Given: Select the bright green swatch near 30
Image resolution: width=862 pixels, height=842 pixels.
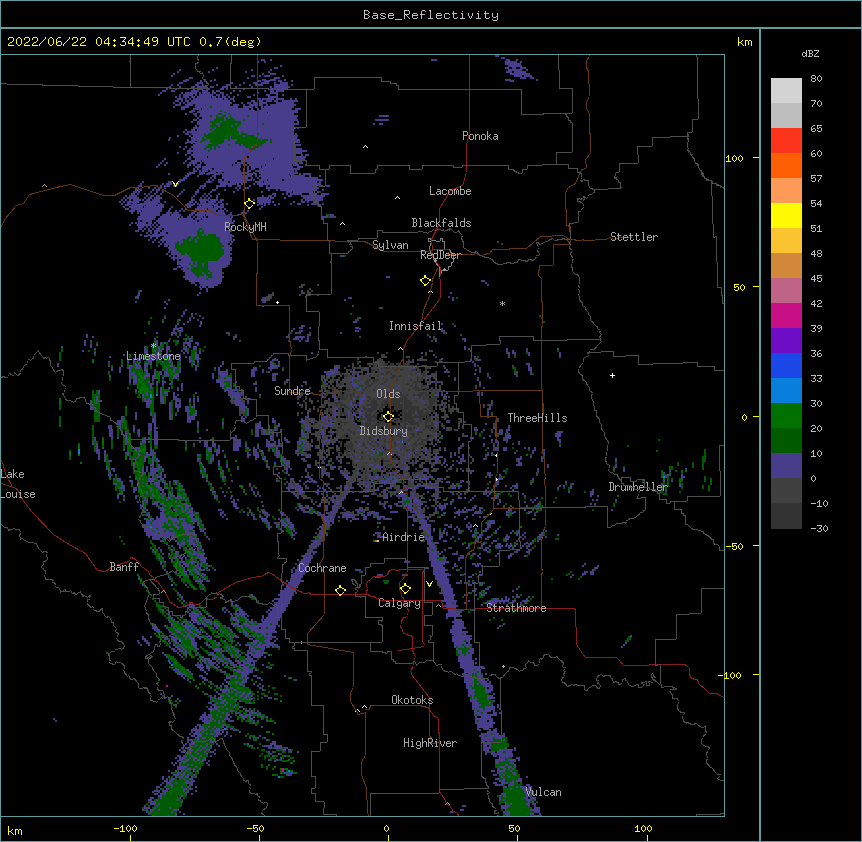Looking at the screenshot, I should tap(786, 416).
